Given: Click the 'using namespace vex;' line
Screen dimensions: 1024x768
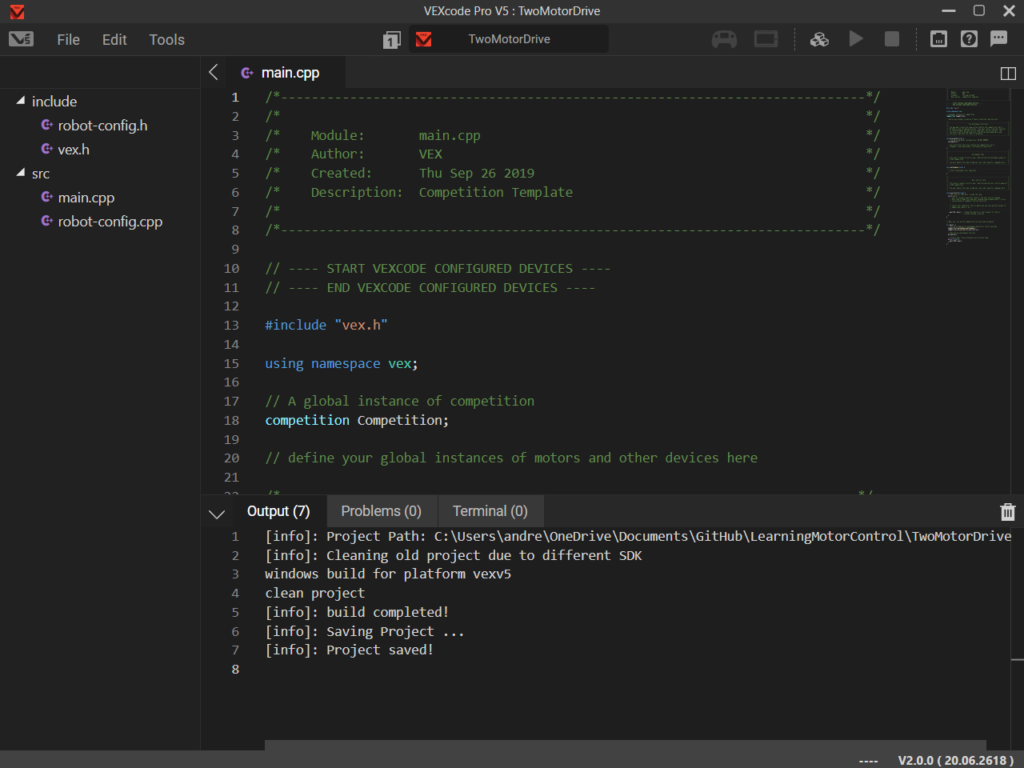Looking at the screenshot, I should click(x=341, y=364).
